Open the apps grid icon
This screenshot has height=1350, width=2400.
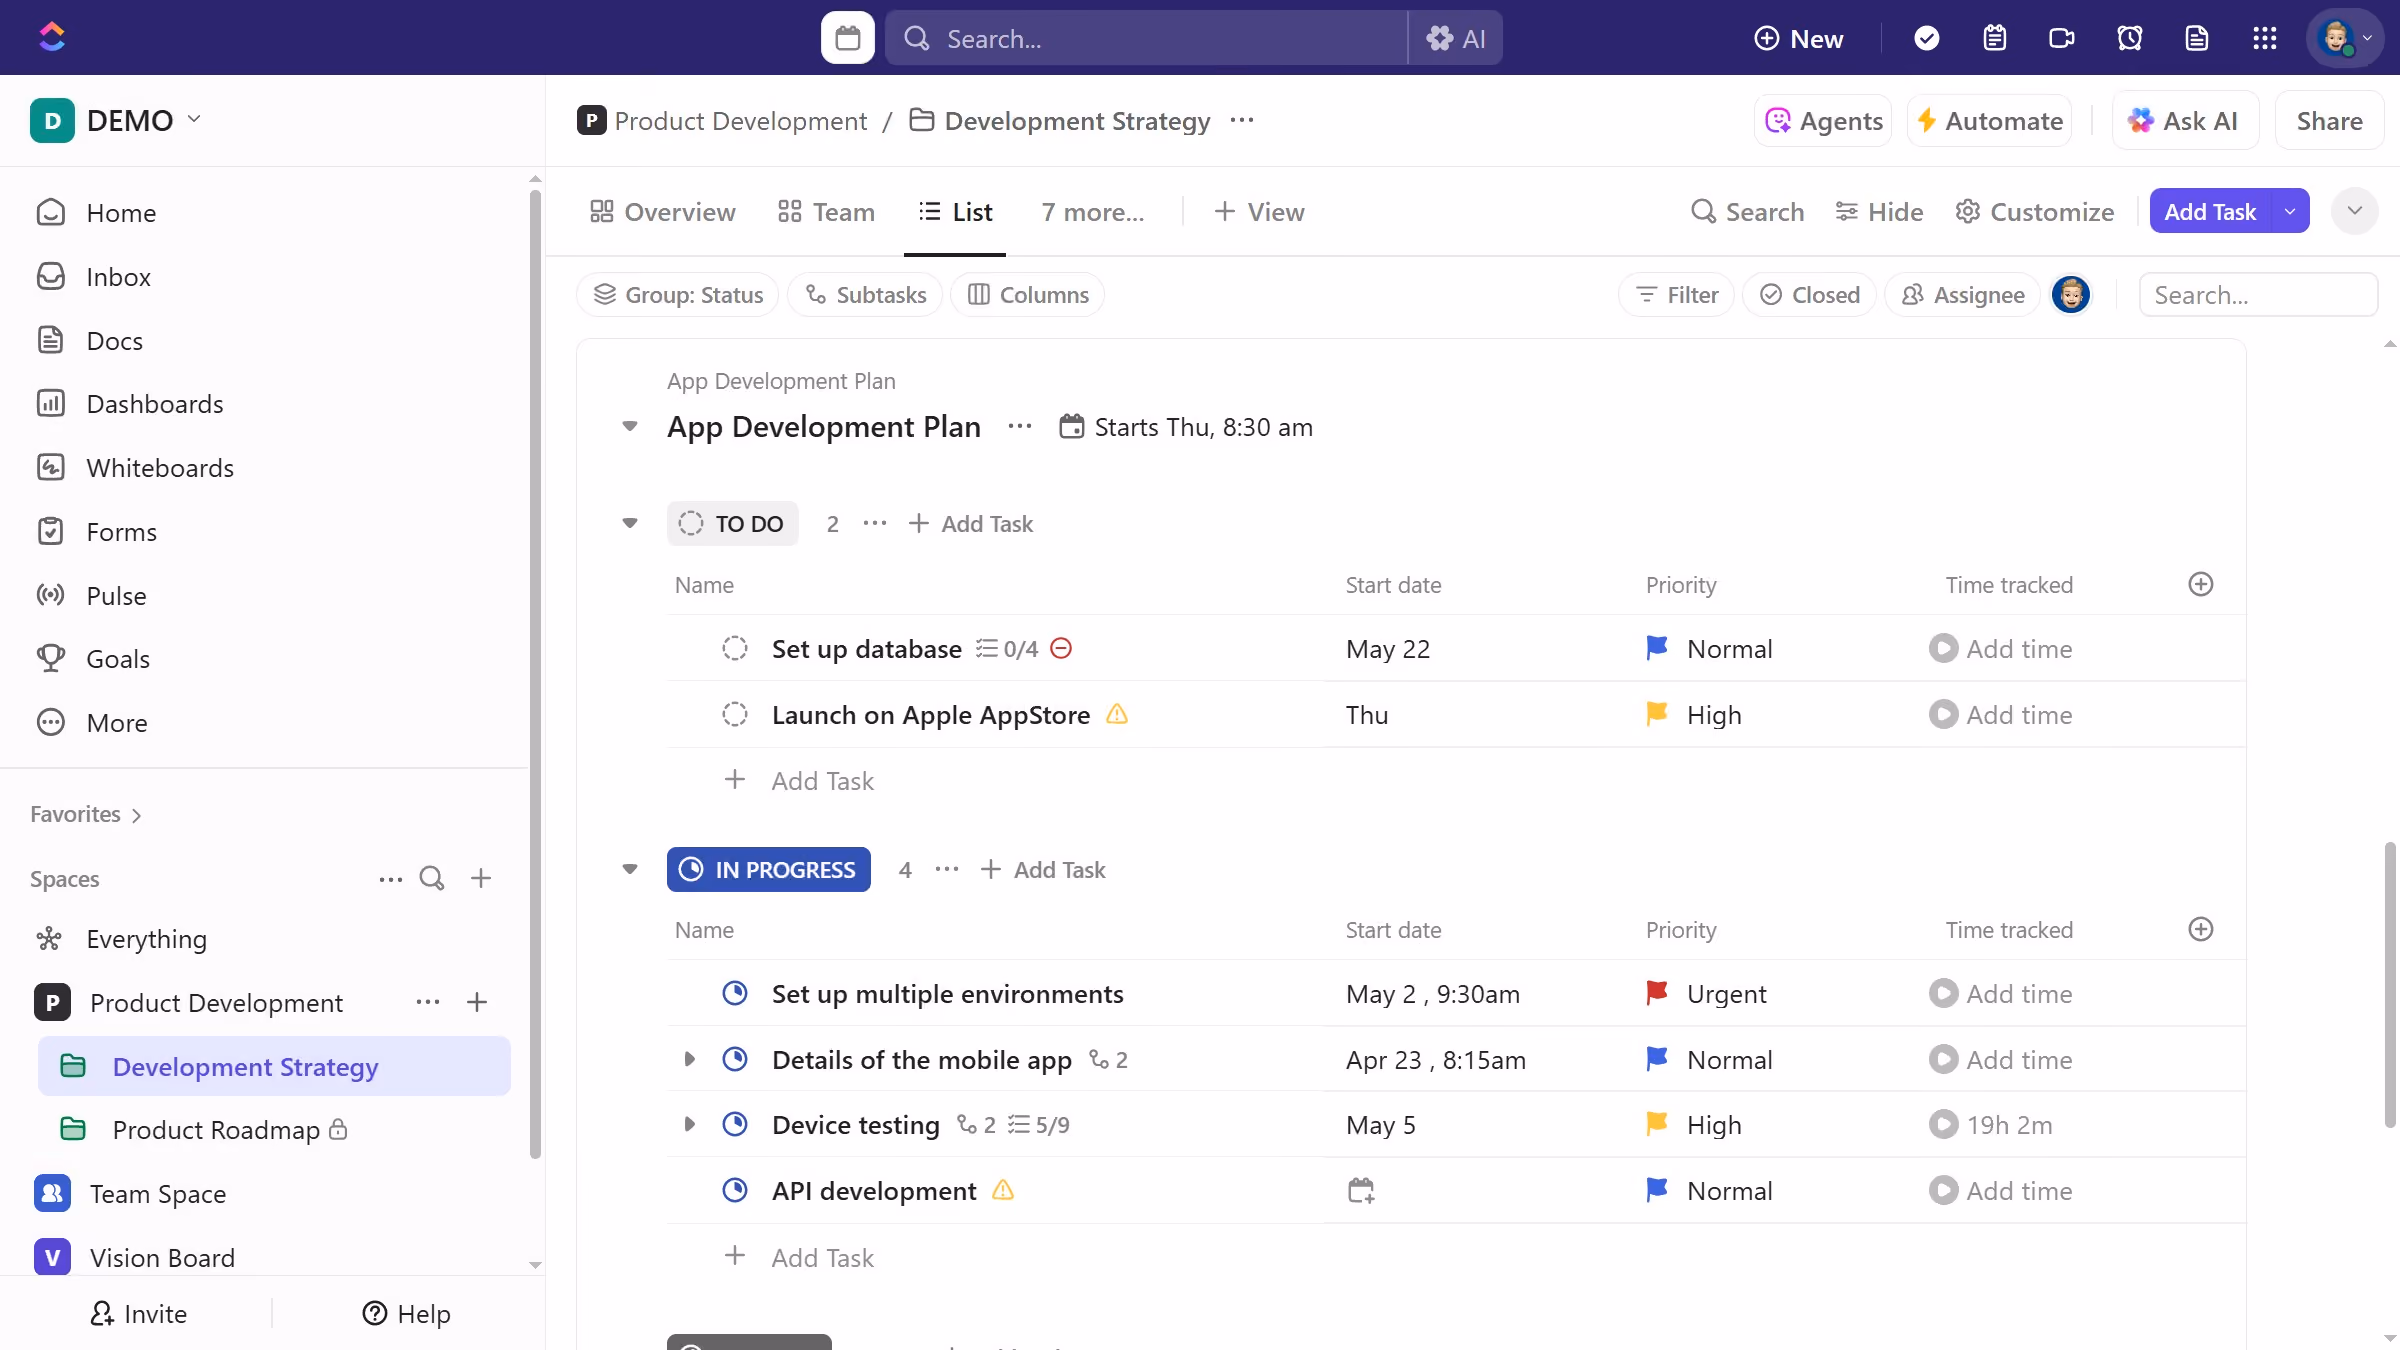(x=2264, y=38)
